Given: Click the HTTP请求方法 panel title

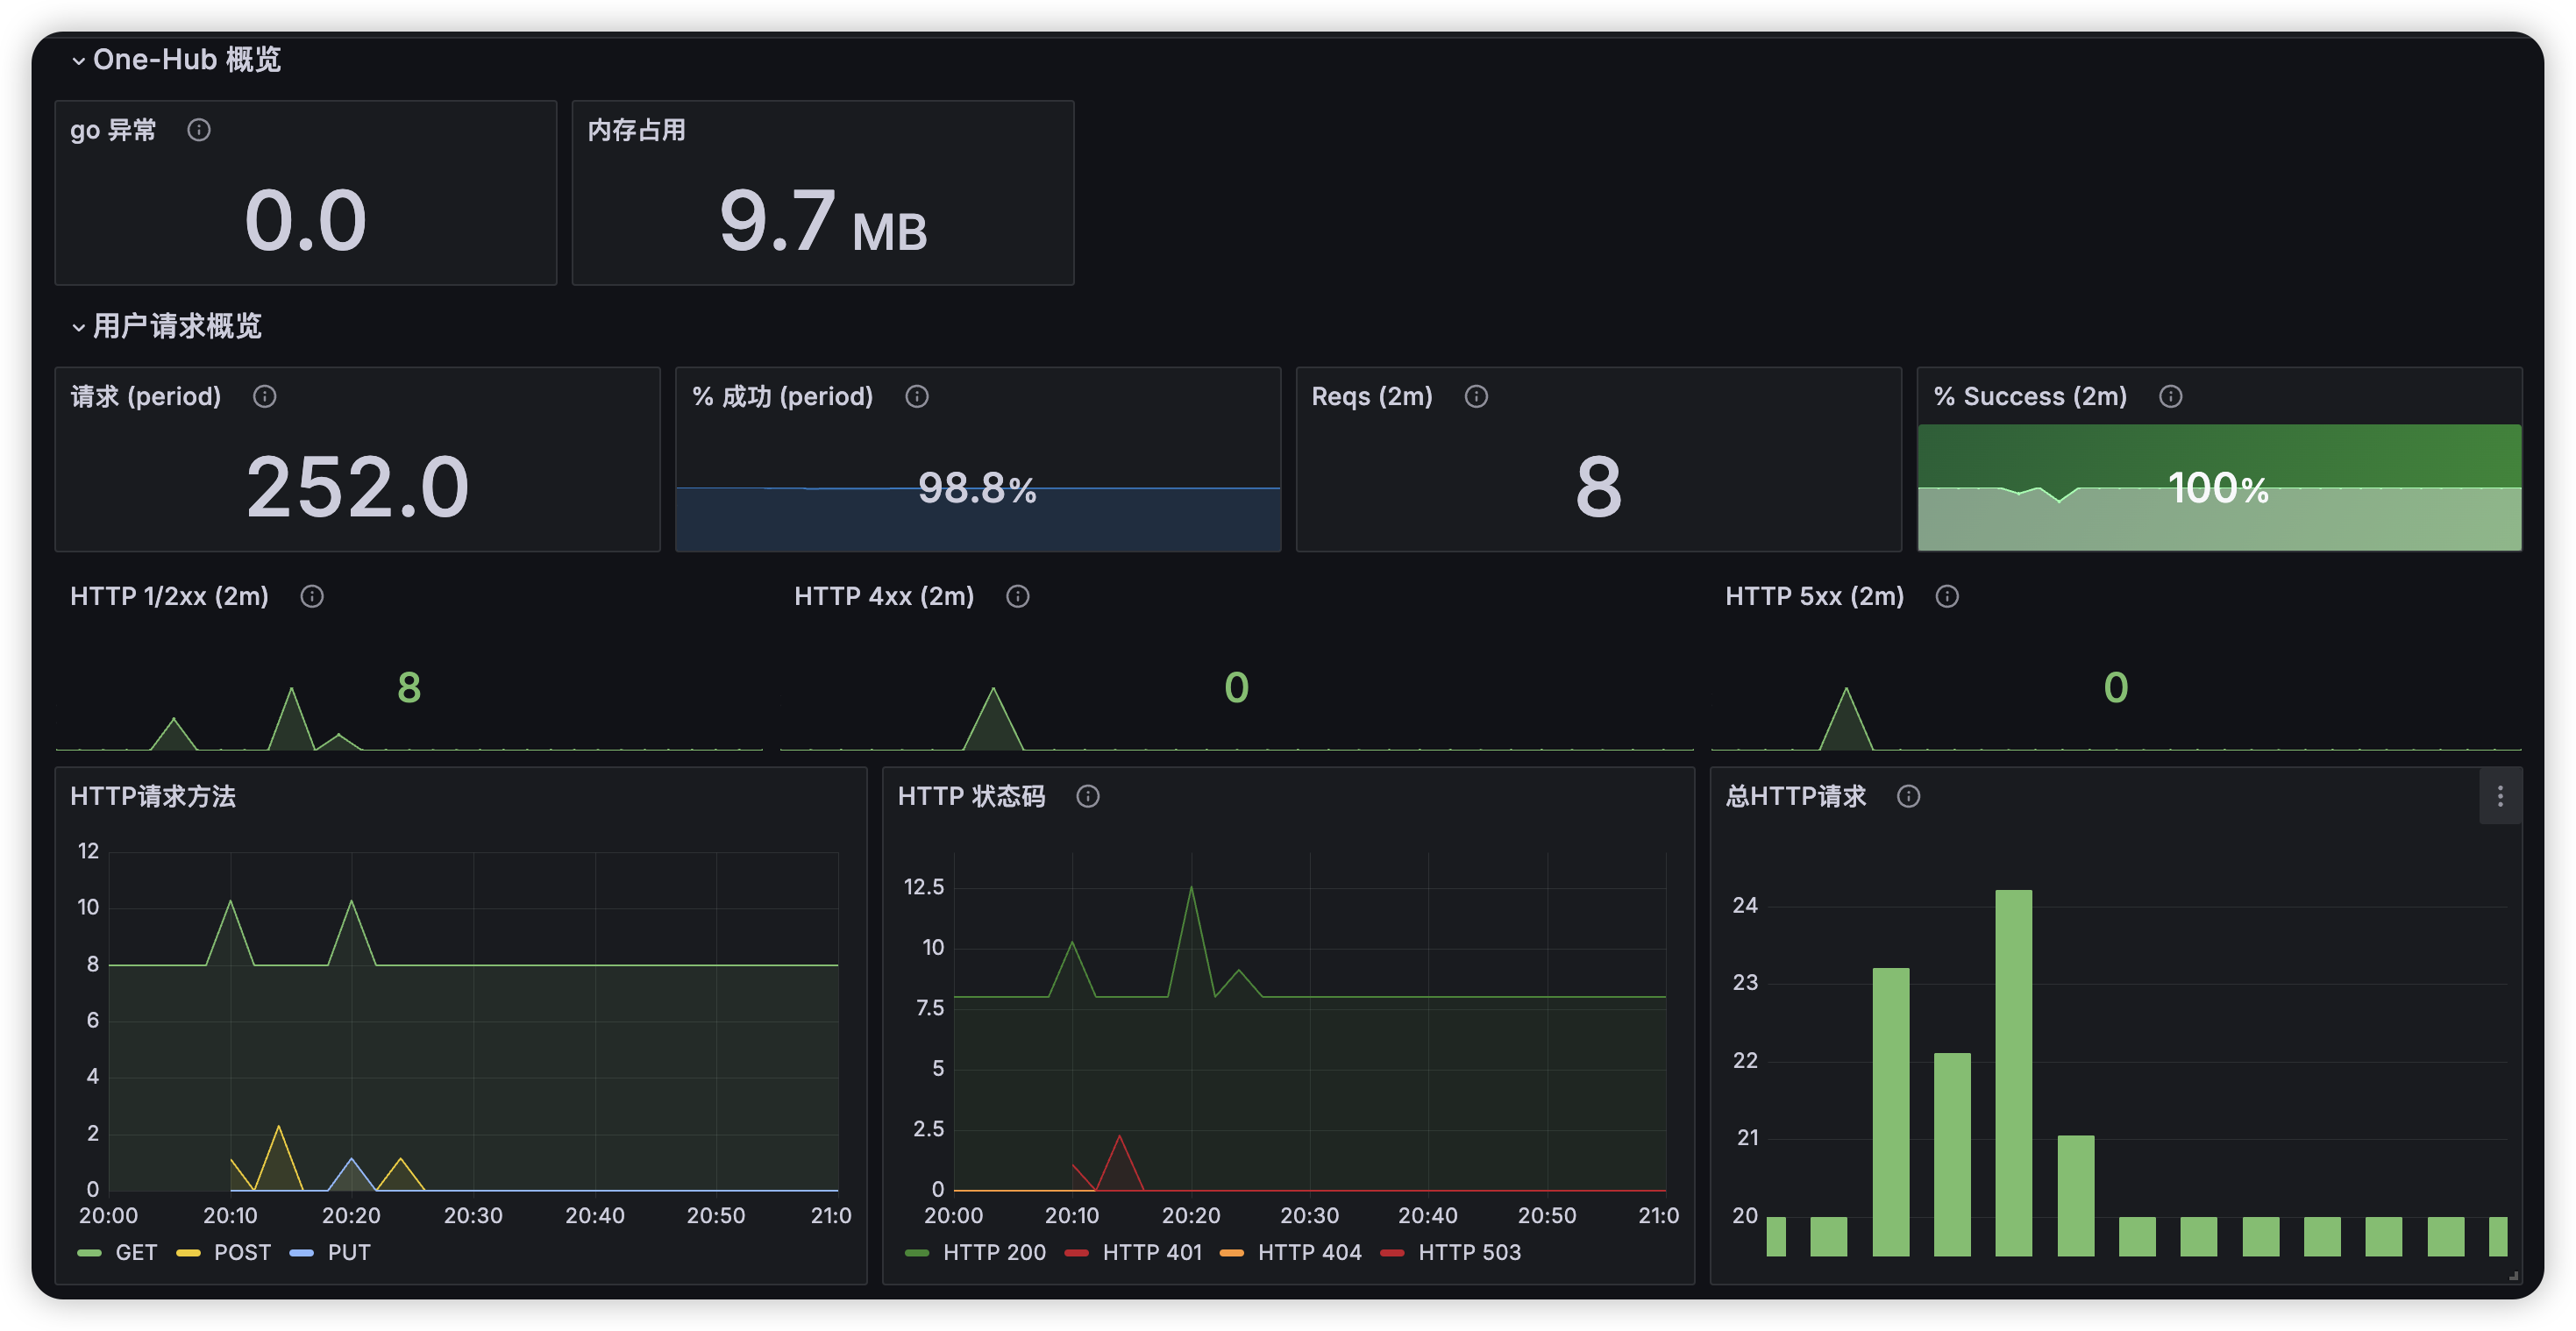Looking at the screenshot, I should (x=153, y=796).
